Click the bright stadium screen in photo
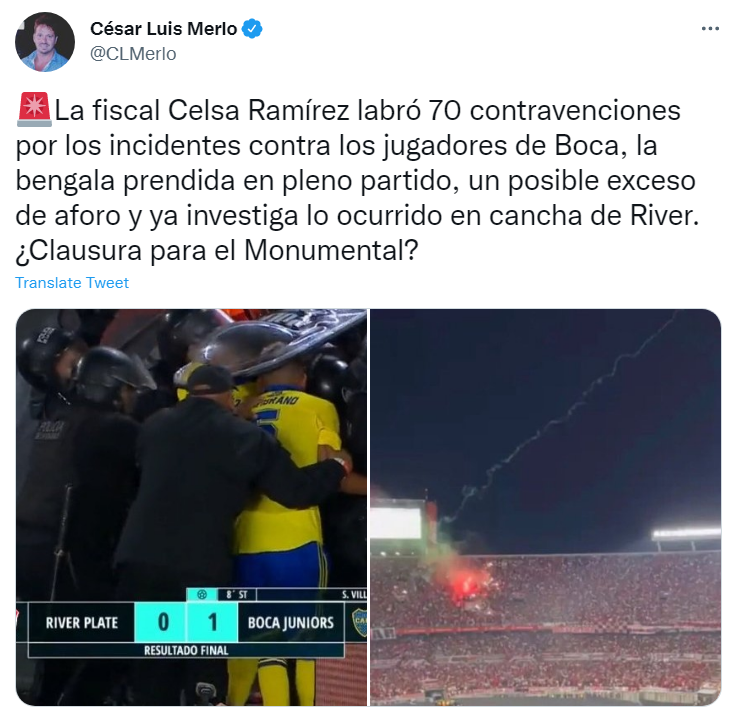 (396, 523)
